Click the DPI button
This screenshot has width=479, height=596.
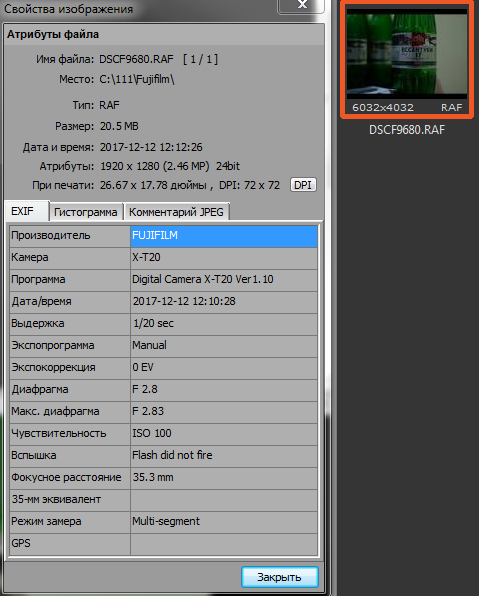coord(303,185)
